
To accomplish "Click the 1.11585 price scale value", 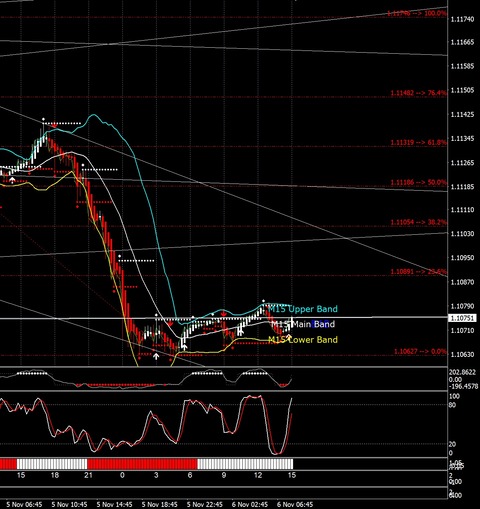I will click(462, 66).
